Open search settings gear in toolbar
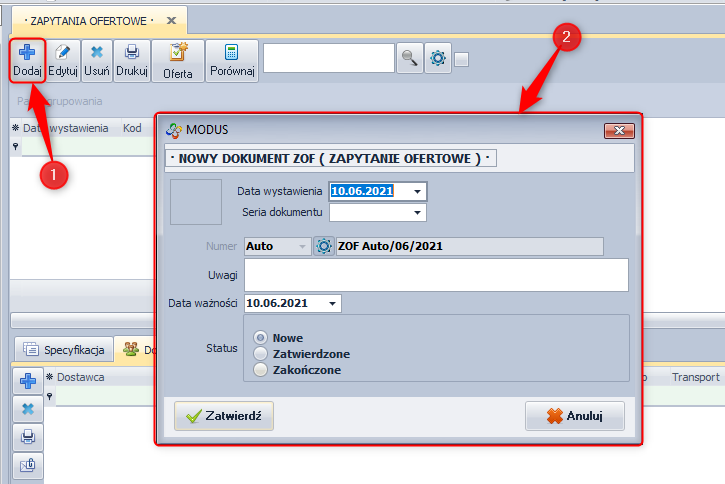This screenshot has width=725, height=484. (438, 59)
